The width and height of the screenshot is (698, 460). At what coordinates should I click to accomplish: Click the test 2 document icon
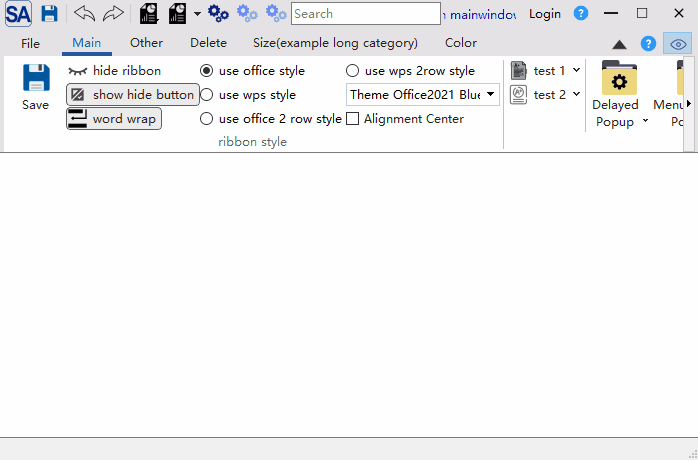click(x=519, y=95)
